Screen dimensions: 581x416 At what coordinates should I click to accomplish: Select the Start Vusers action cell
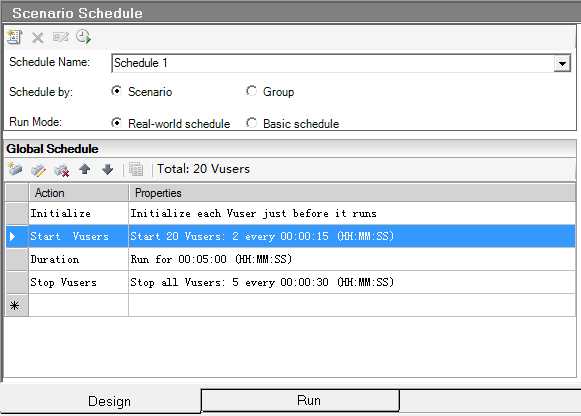pos(79,236)
